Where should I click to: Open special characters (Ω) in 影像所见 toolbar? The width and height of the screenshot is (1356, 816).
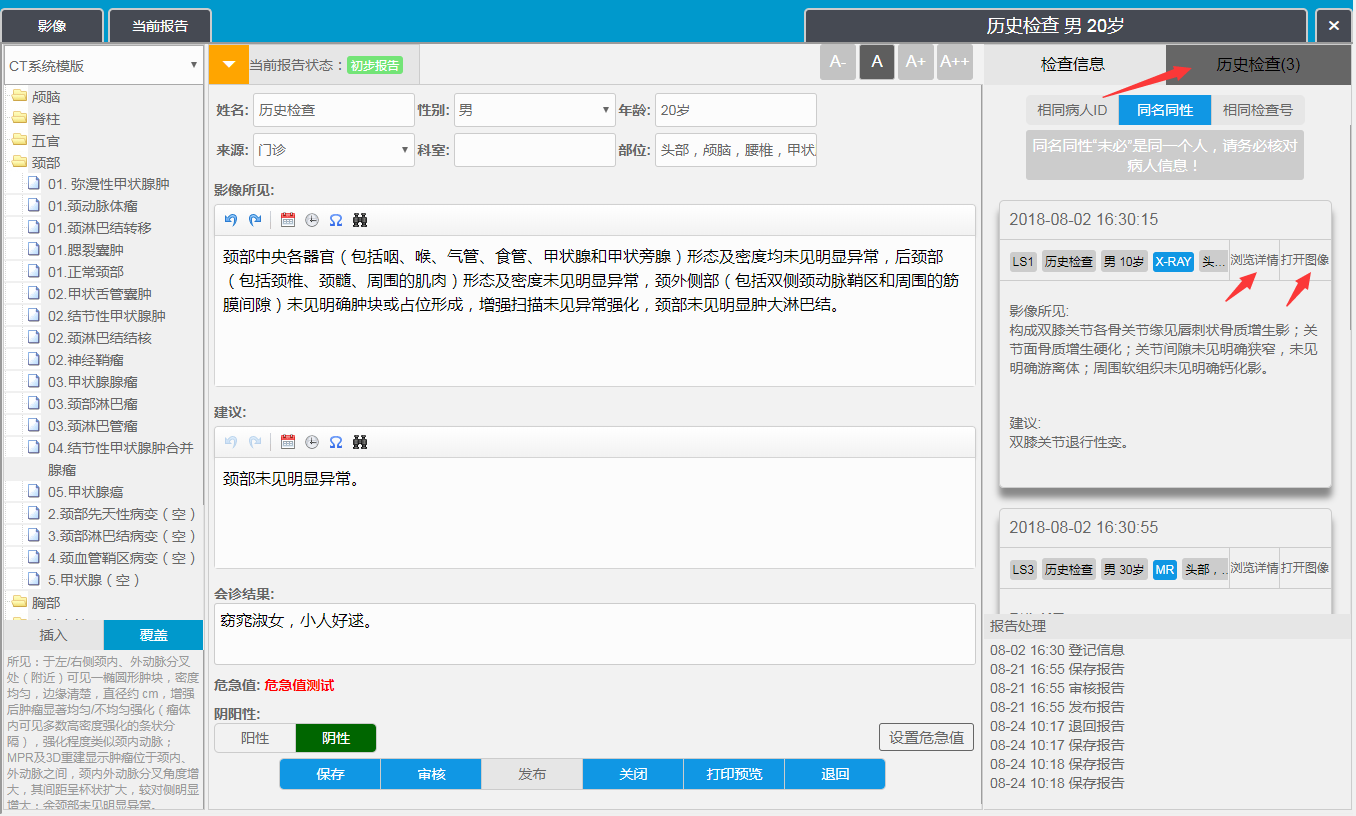click(336, 220)
